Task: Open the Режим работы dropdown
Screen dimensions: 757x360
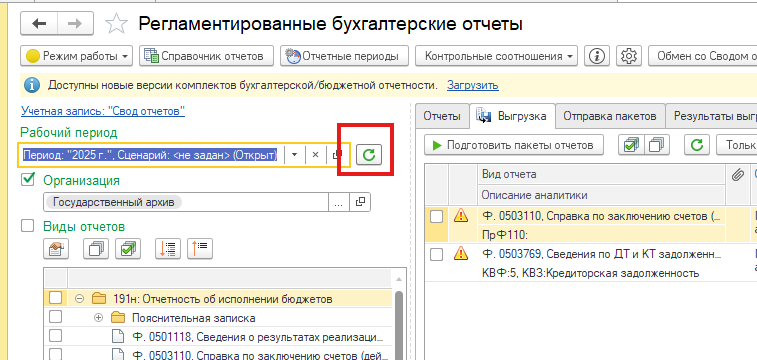Action: [x=77, y=56]
